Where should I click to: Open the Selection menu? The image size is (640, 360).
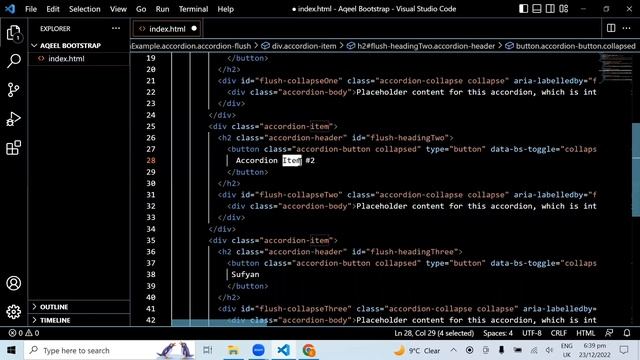(84, 9)
